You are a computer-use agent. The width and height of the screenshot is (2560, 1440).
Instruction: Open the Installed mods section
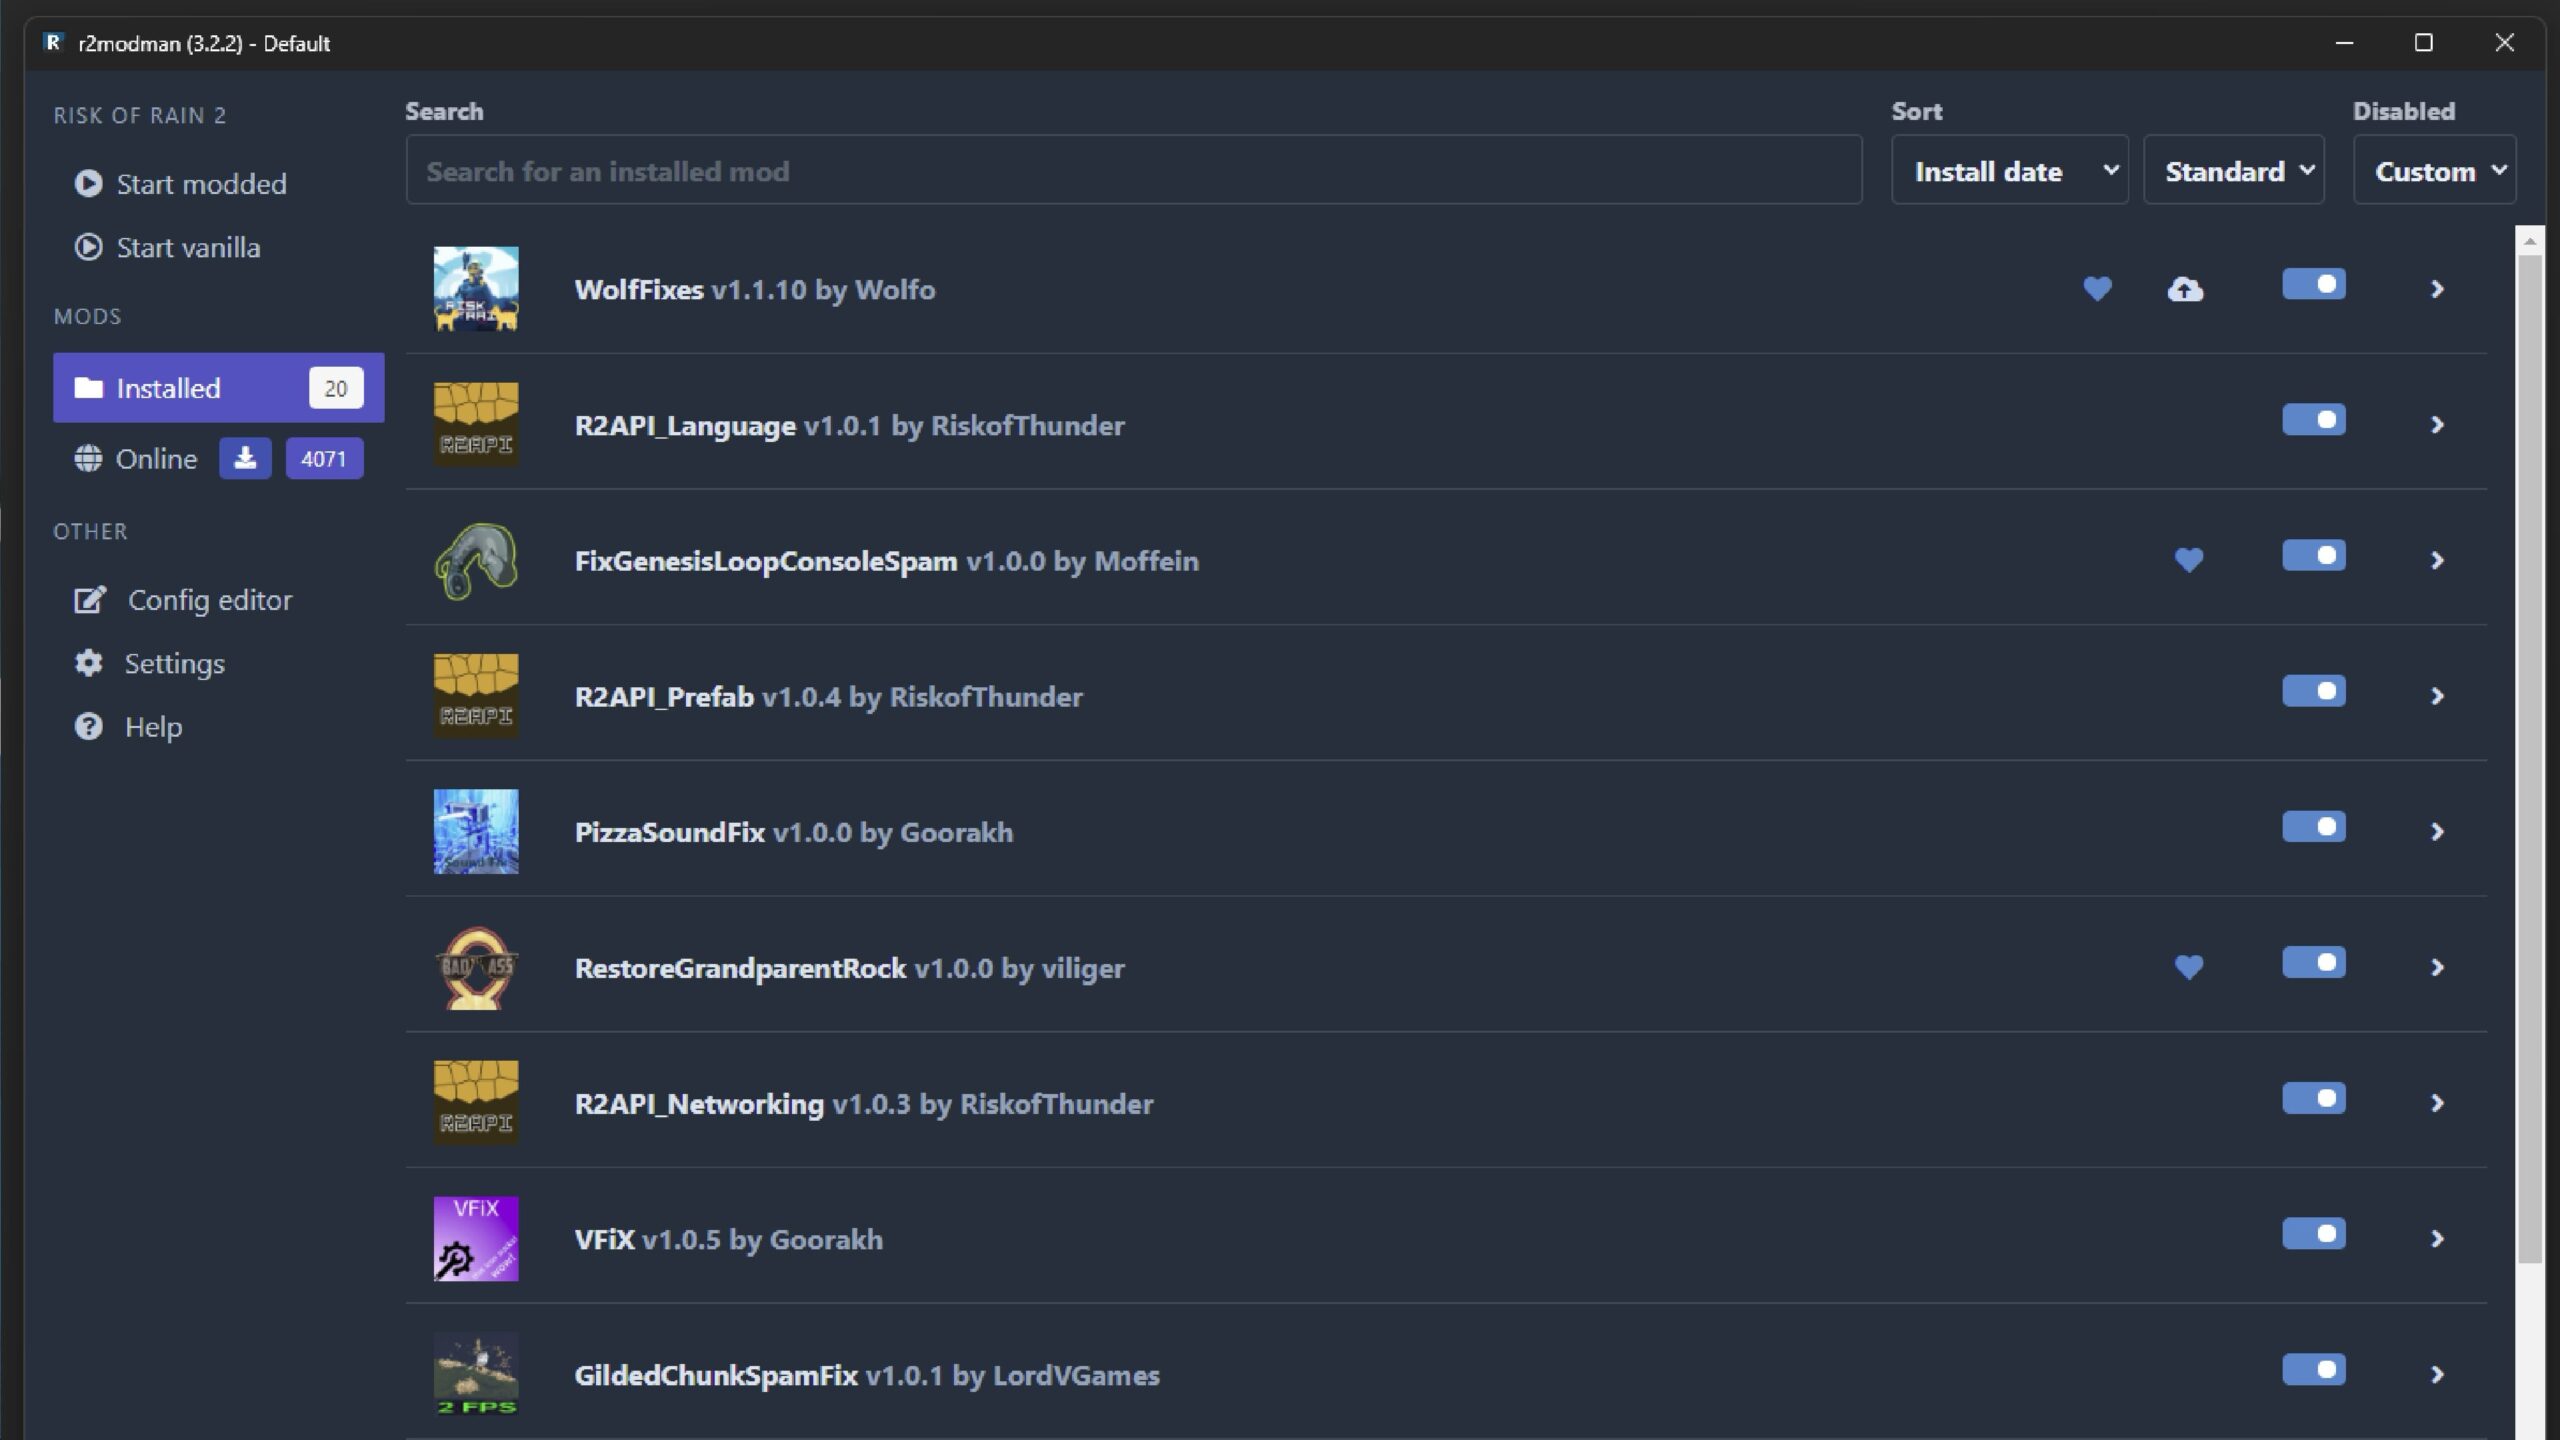(x=218, y=388)
